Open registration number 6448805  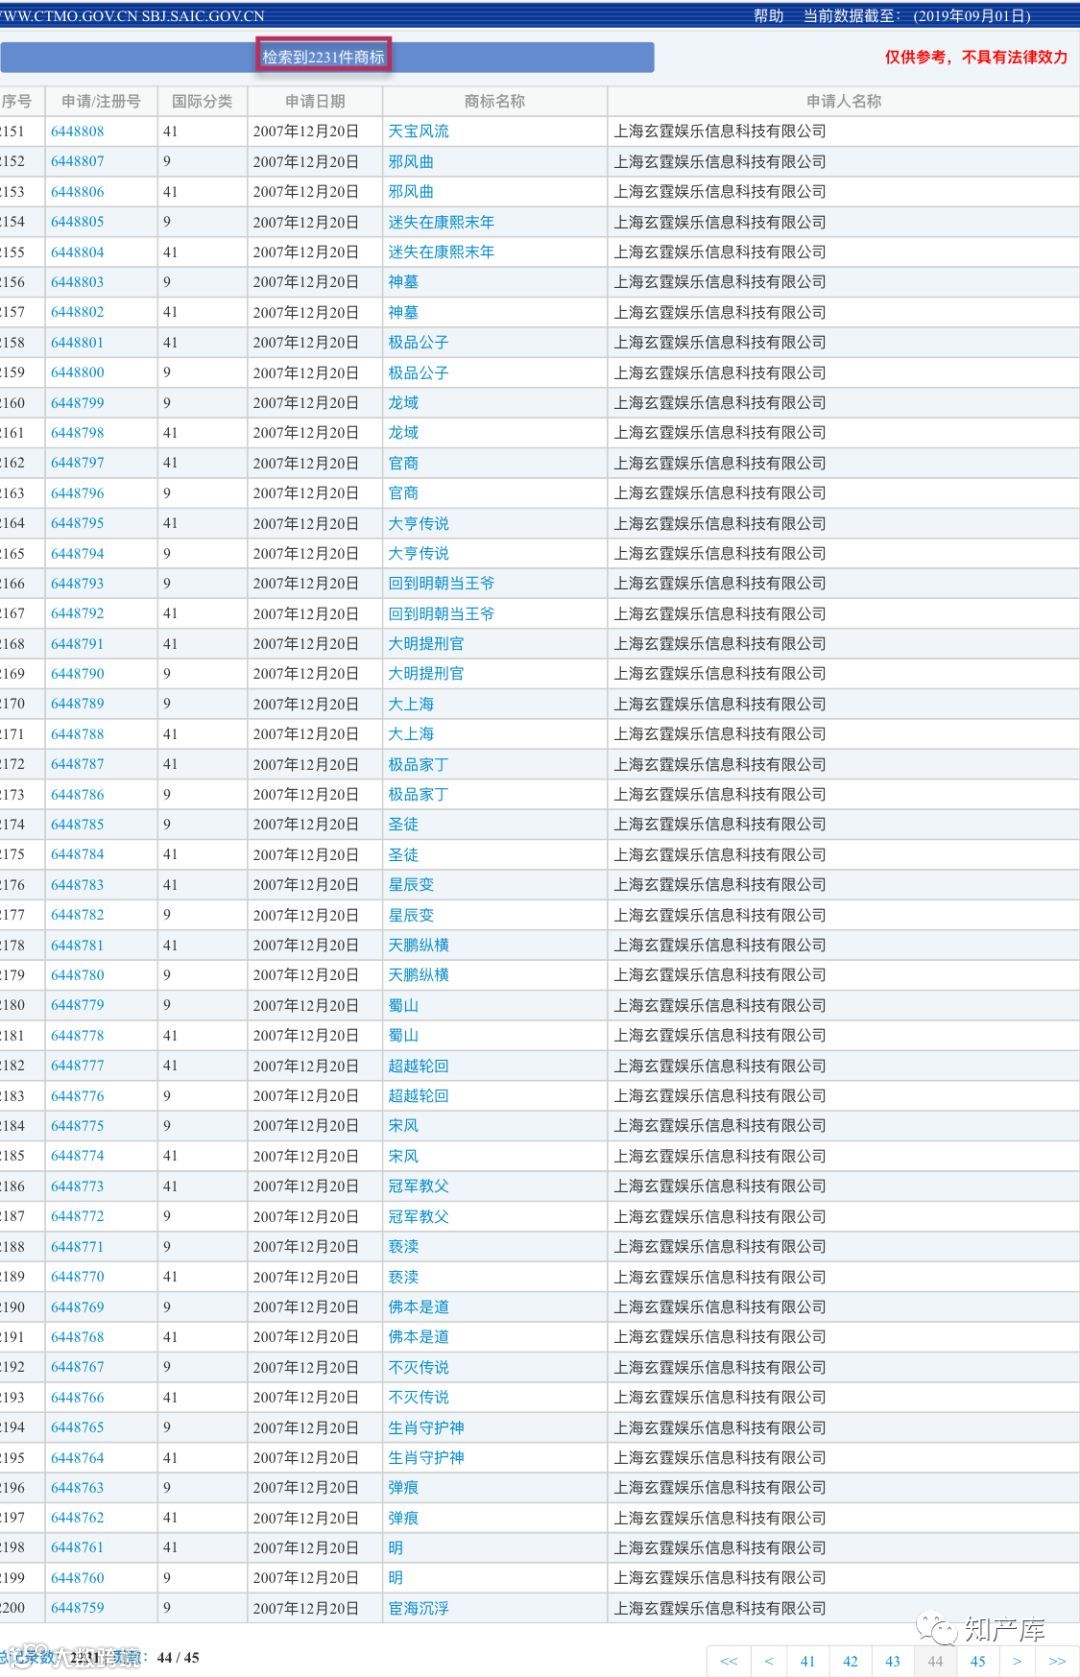tap(77, 222)
